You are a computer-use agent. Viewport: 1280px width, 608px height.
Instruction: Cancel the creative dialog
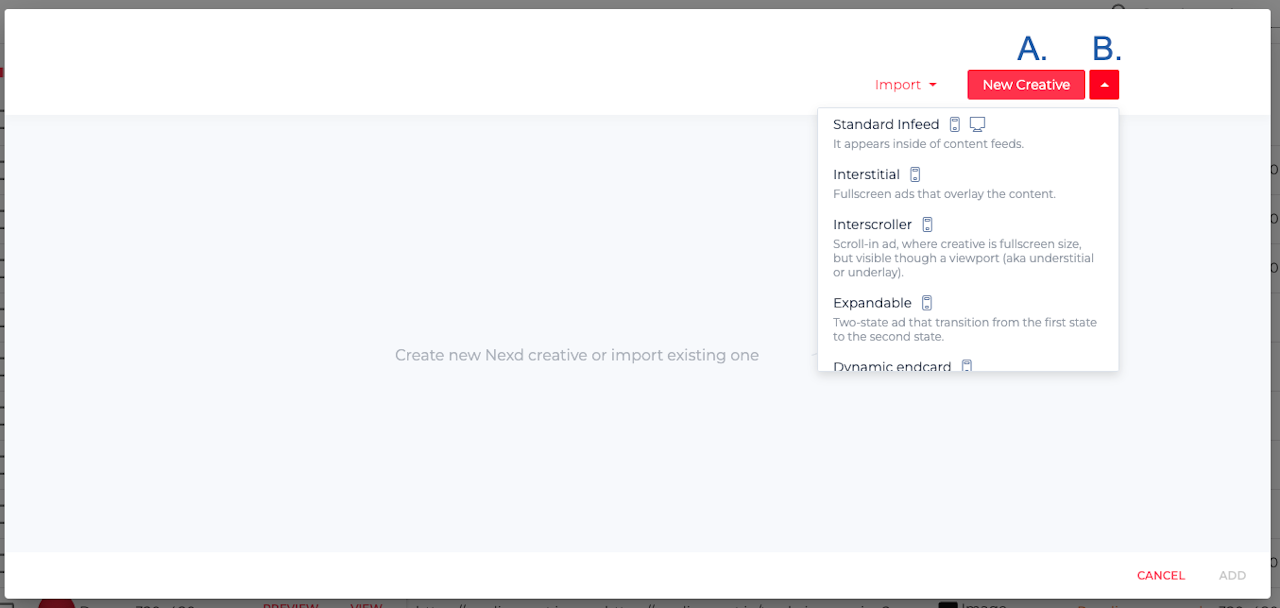[1160, 575]
